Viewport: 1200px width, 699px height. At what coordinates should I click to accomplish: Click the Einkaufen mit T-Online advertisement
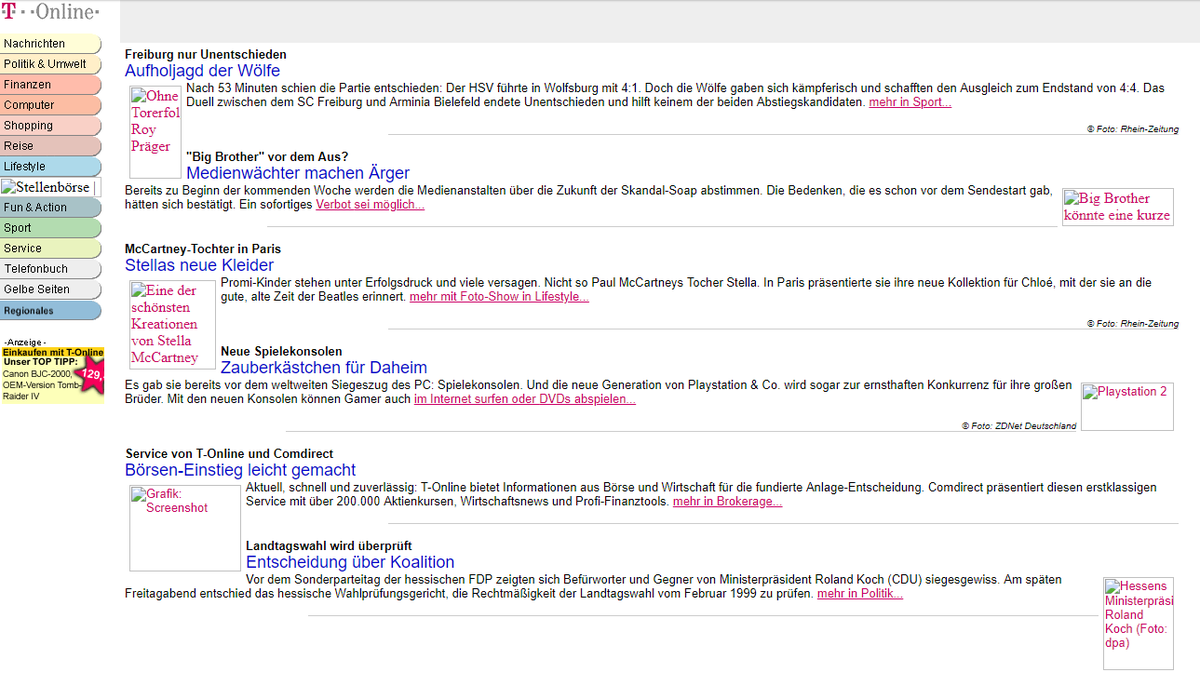pyautogui.click(x=52, y=375)
